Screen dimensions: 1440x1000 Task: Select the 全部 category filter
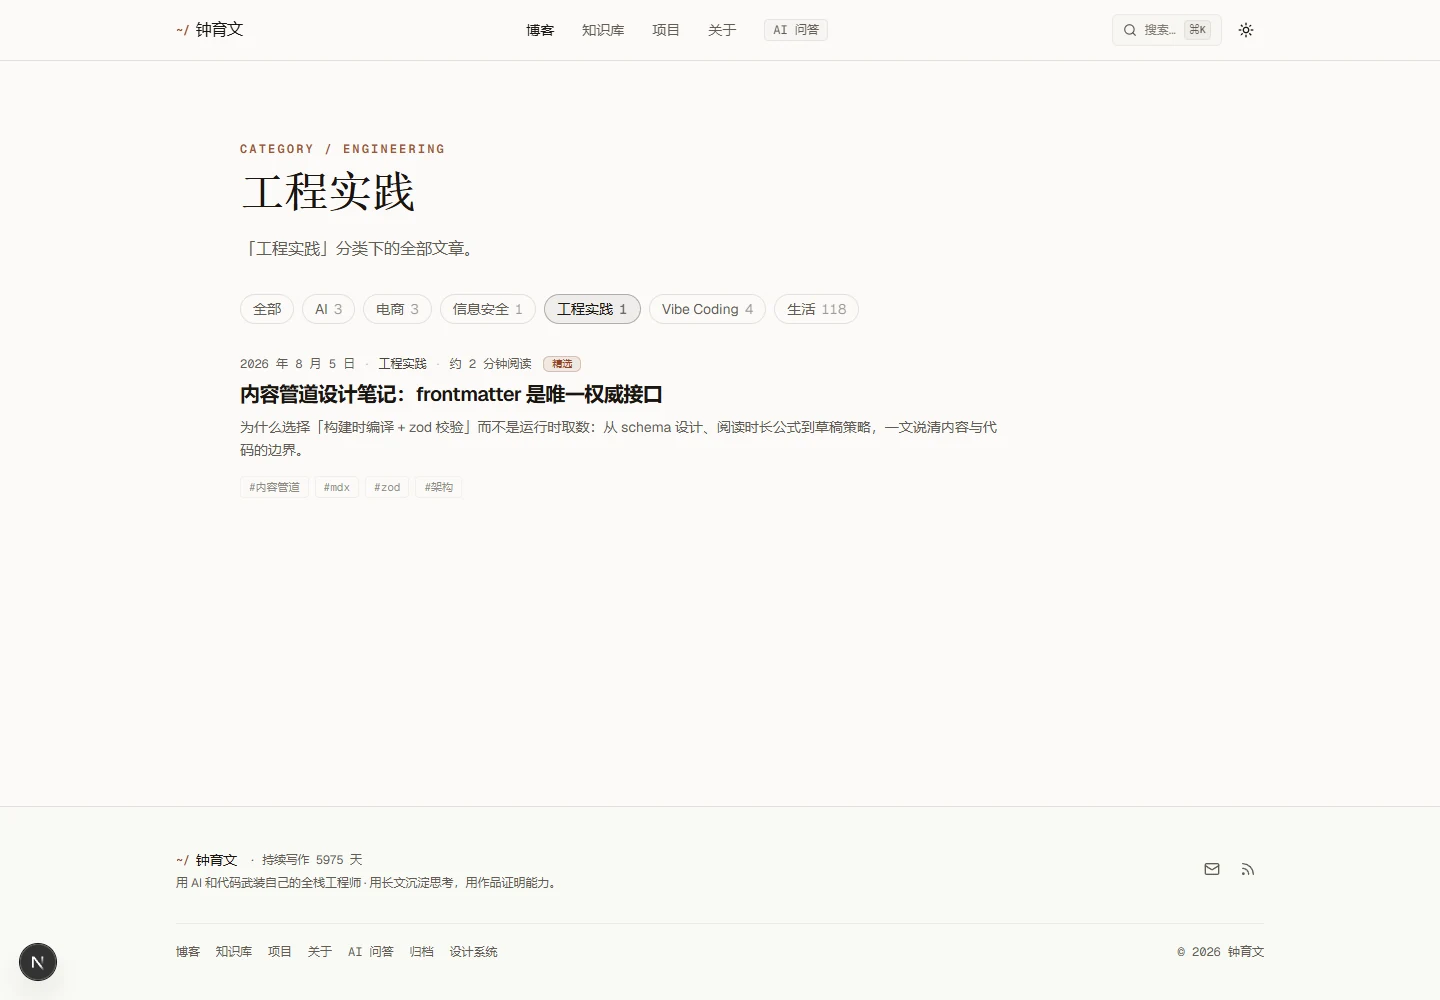pos(267,309)
